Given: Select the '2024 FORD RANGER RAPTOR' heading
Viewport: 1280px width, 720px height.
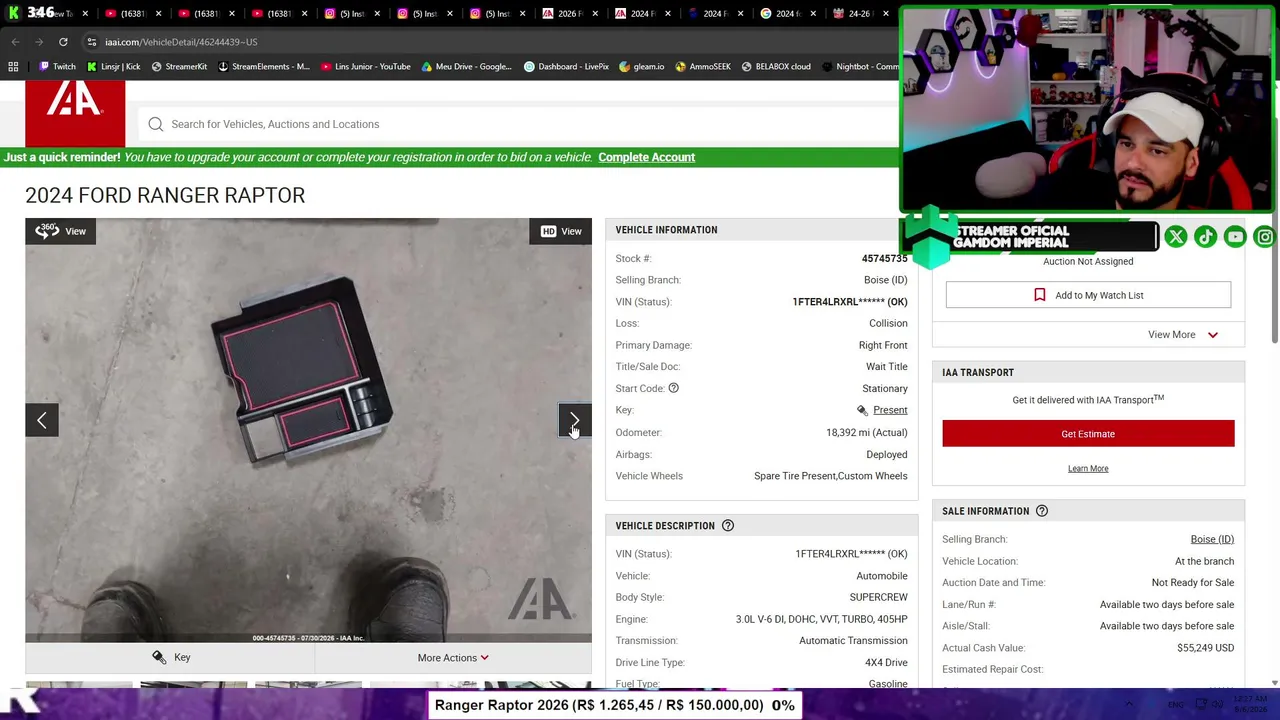Looking at the screenshot, I should coord(165,195).
